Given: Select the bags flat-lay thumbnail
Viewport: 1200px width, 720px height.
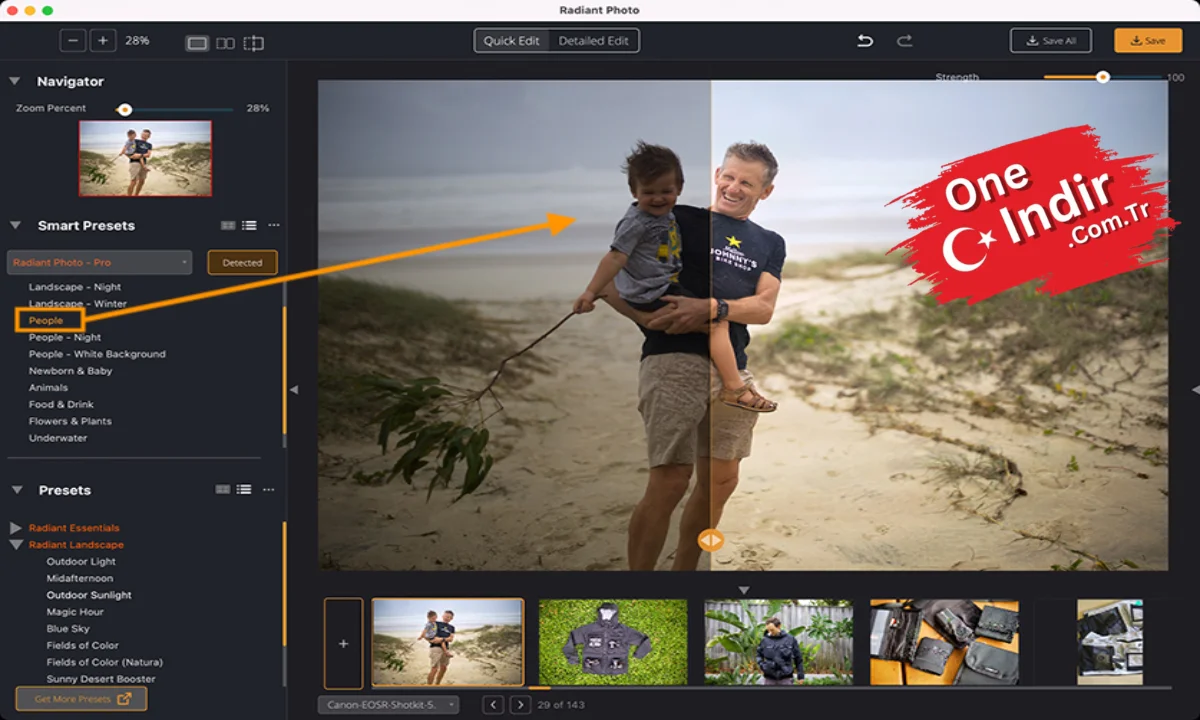Looking at the screenshot, I should [x=944, y=642].
